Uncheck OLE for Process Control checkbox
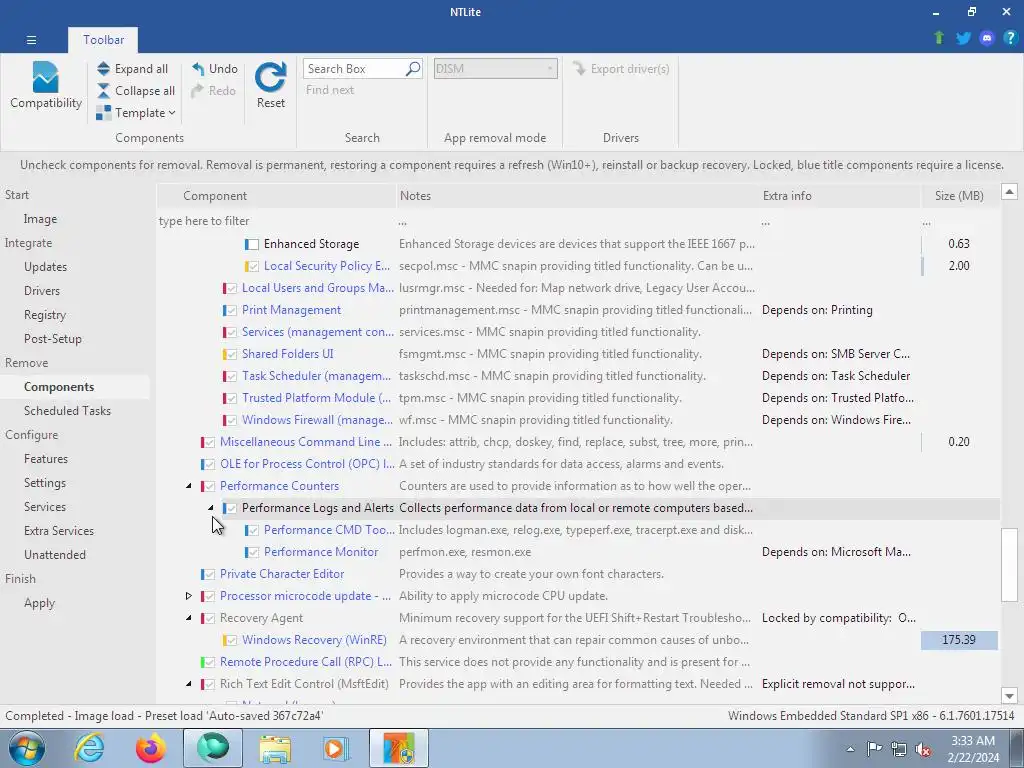This screenshot has width=1024, height=768. click(x=209, y=464)
